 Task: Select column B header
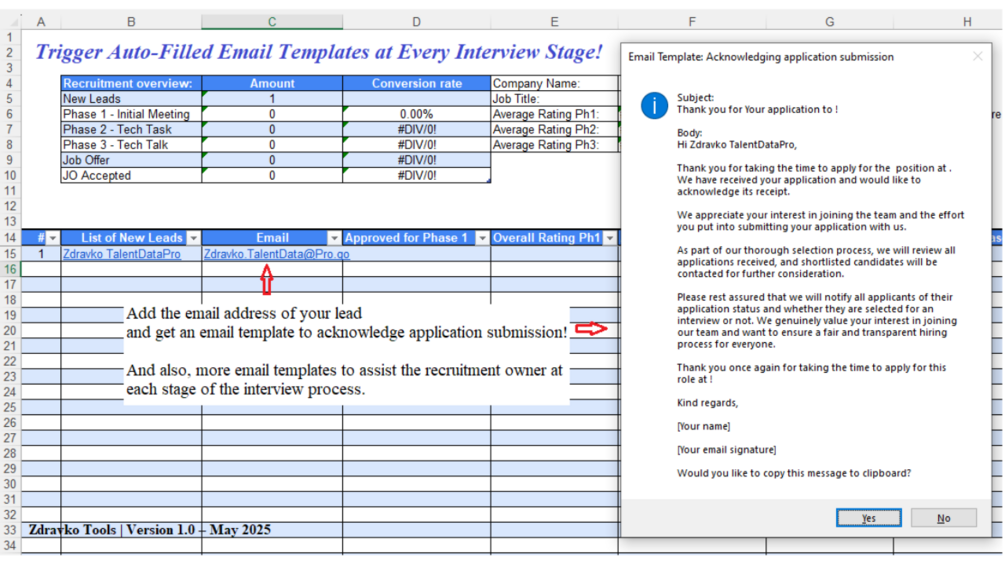[x=131, y=22]
